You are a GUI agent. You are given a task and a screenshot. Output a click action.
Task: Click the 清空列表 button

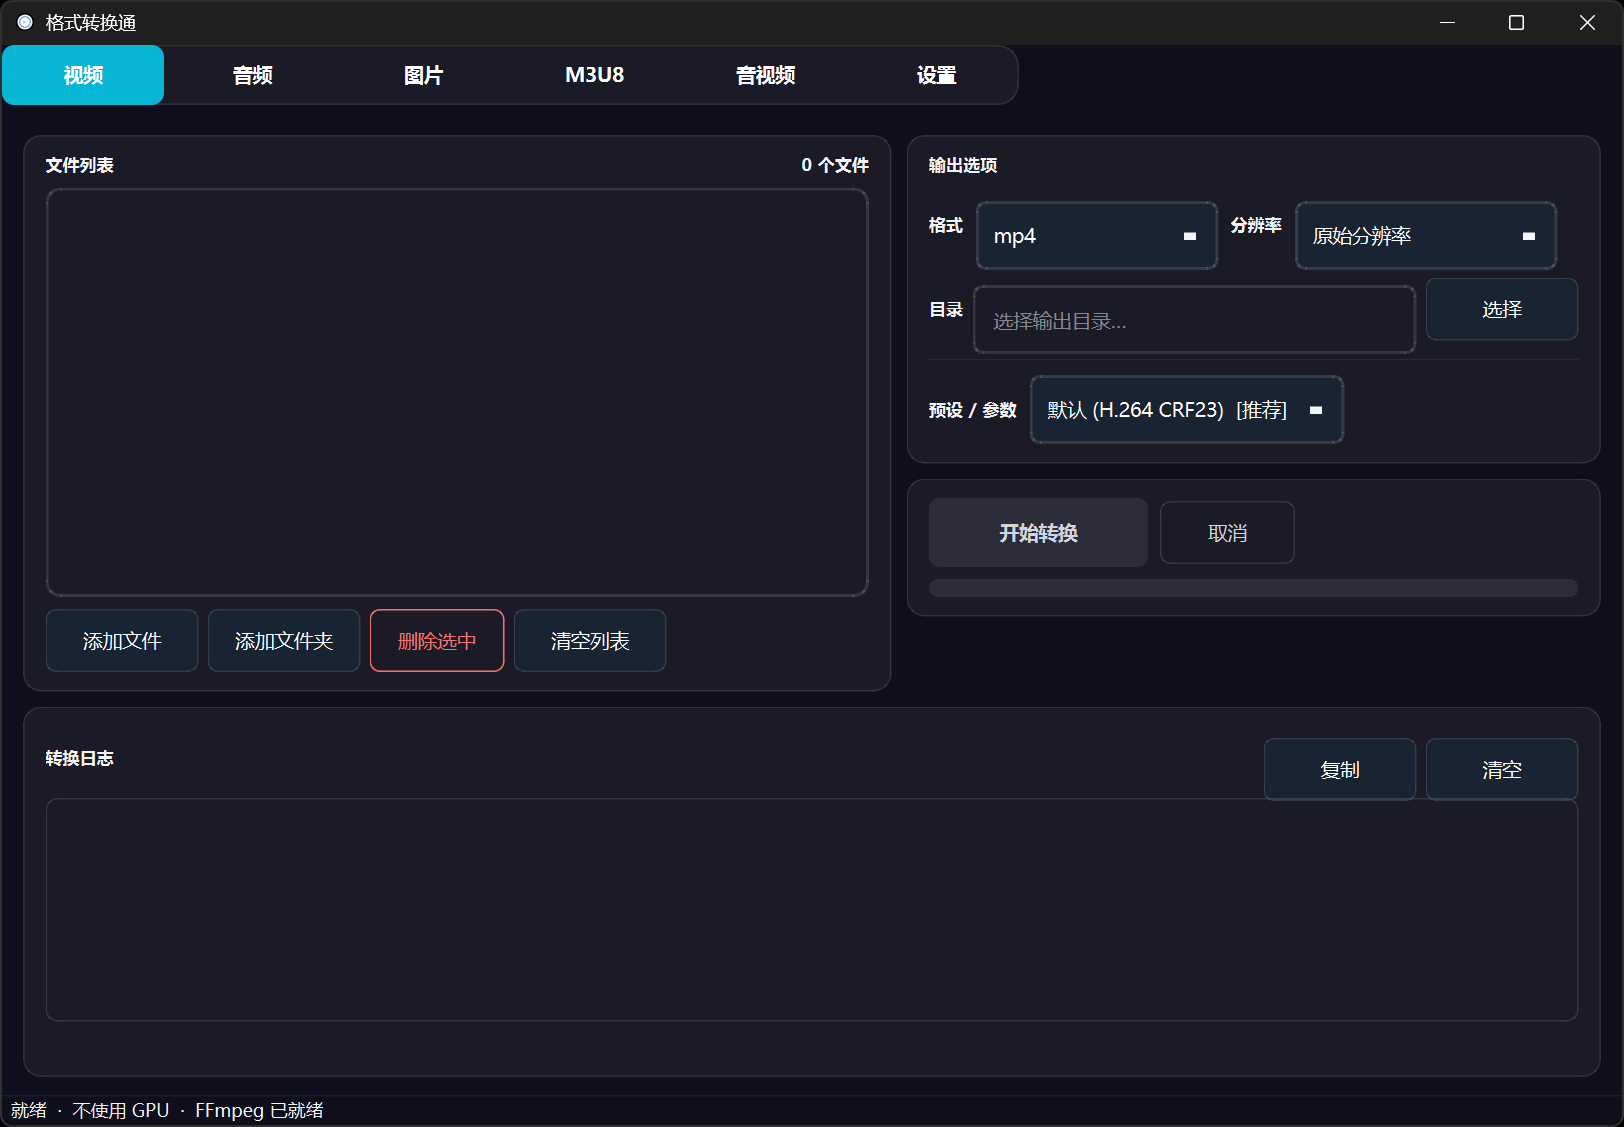point(590,641)
